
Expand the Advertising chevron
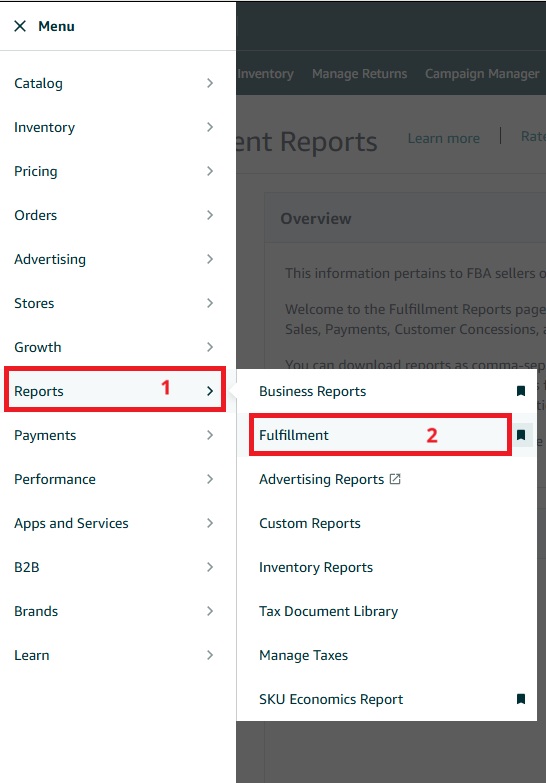tap(210, 259)
